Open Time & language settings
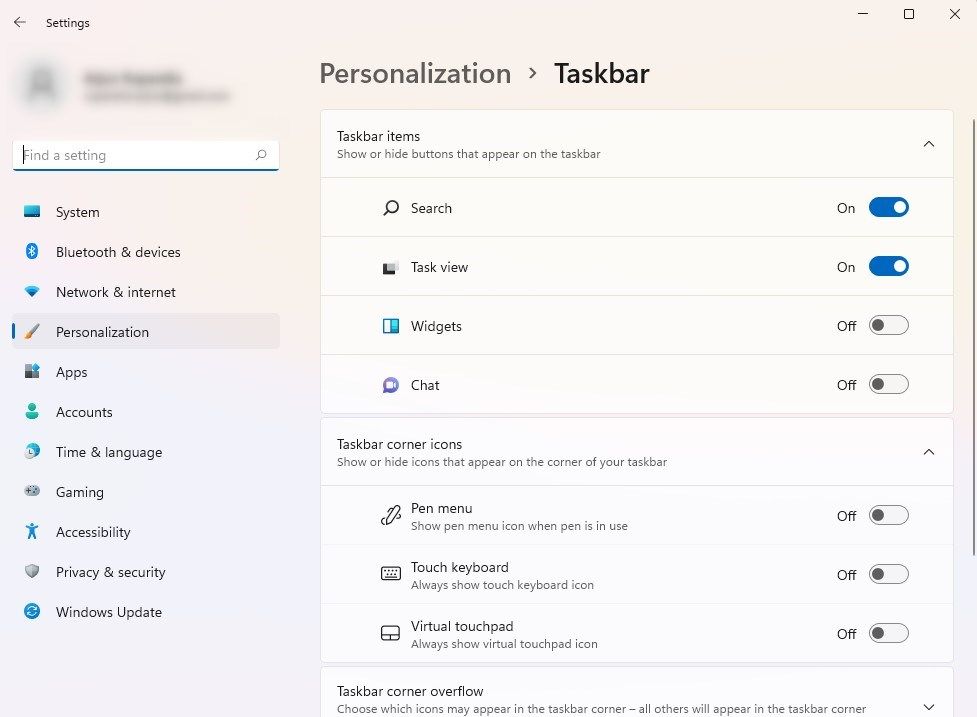 108,452
